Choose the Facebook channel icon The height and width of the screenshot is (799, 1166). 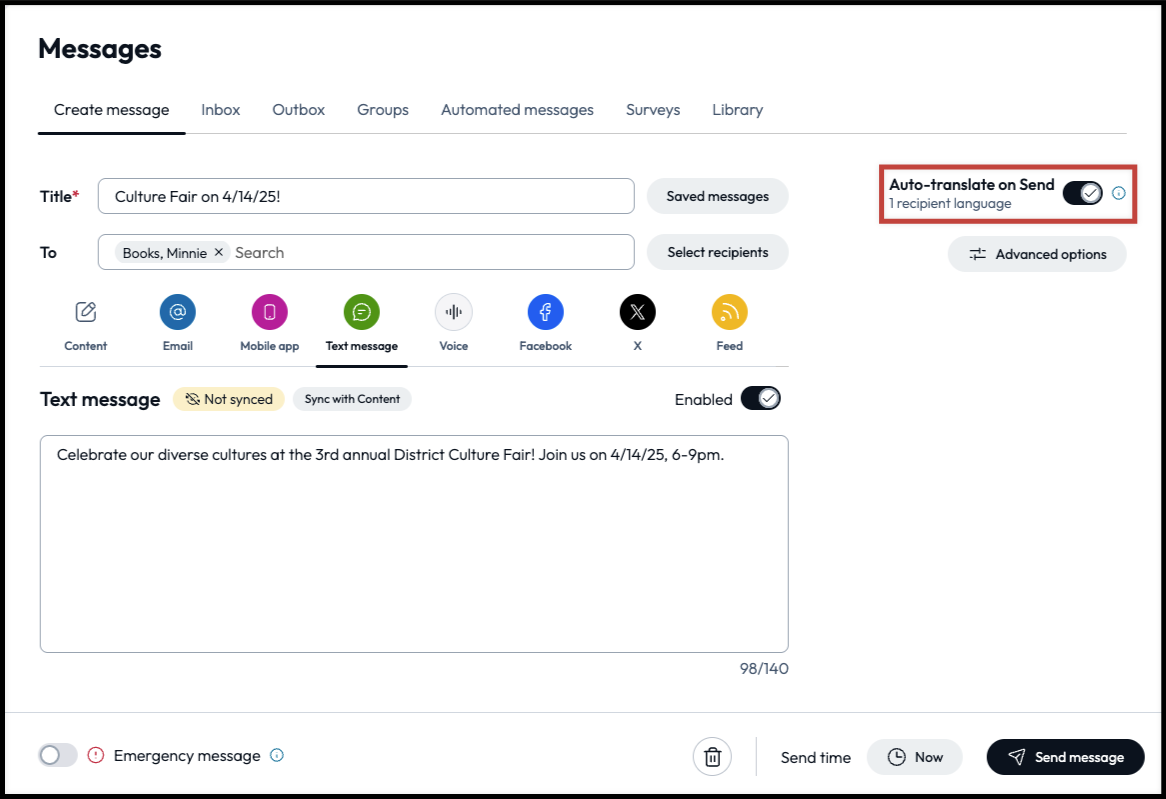point(545,313)
